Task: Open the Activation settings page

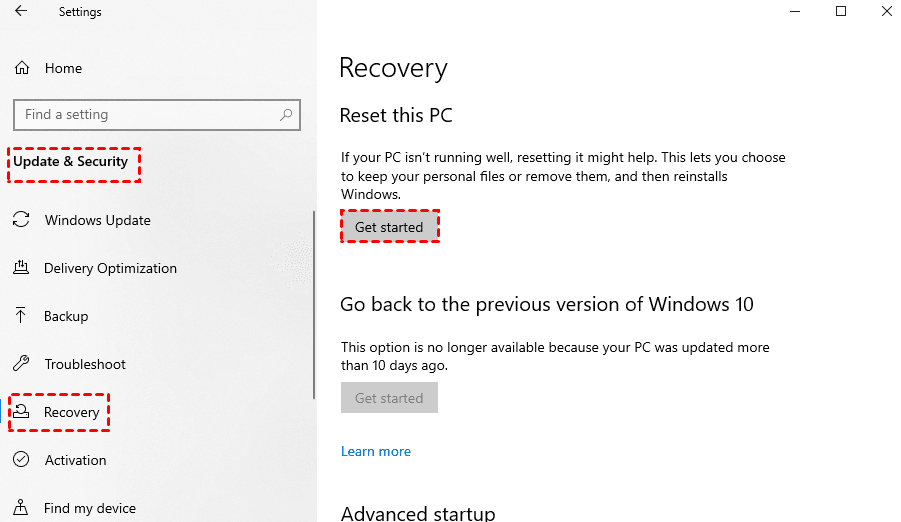Action: click(75, 460)
